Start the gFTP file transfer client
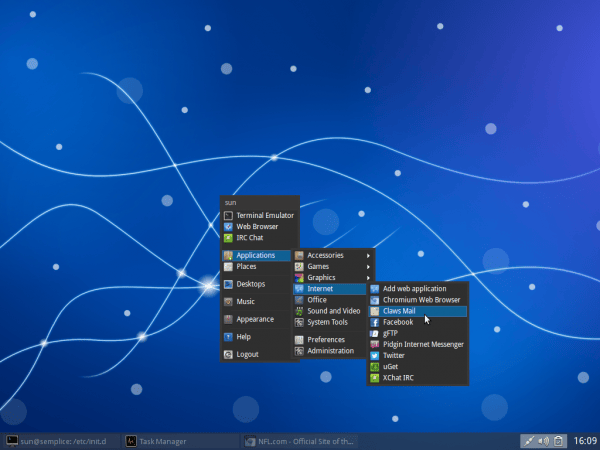This screenshot has width=600, height=450. click(392, 333)
